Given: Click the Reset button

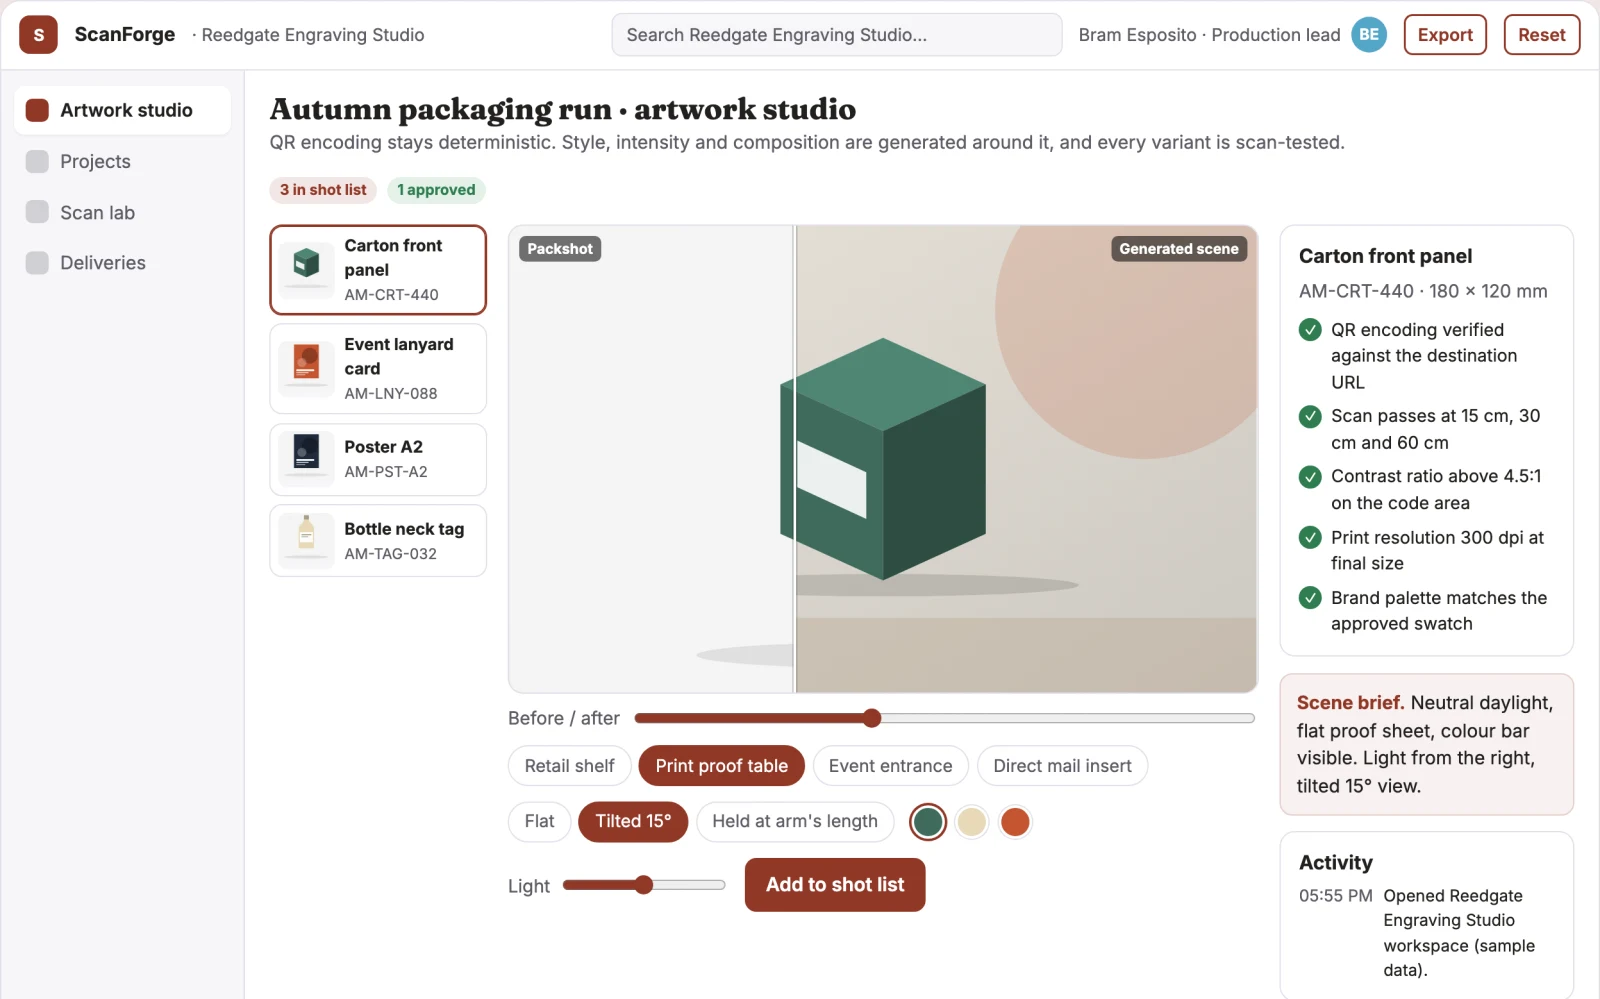Looking at the screenshot, I should pos(1541,35).
